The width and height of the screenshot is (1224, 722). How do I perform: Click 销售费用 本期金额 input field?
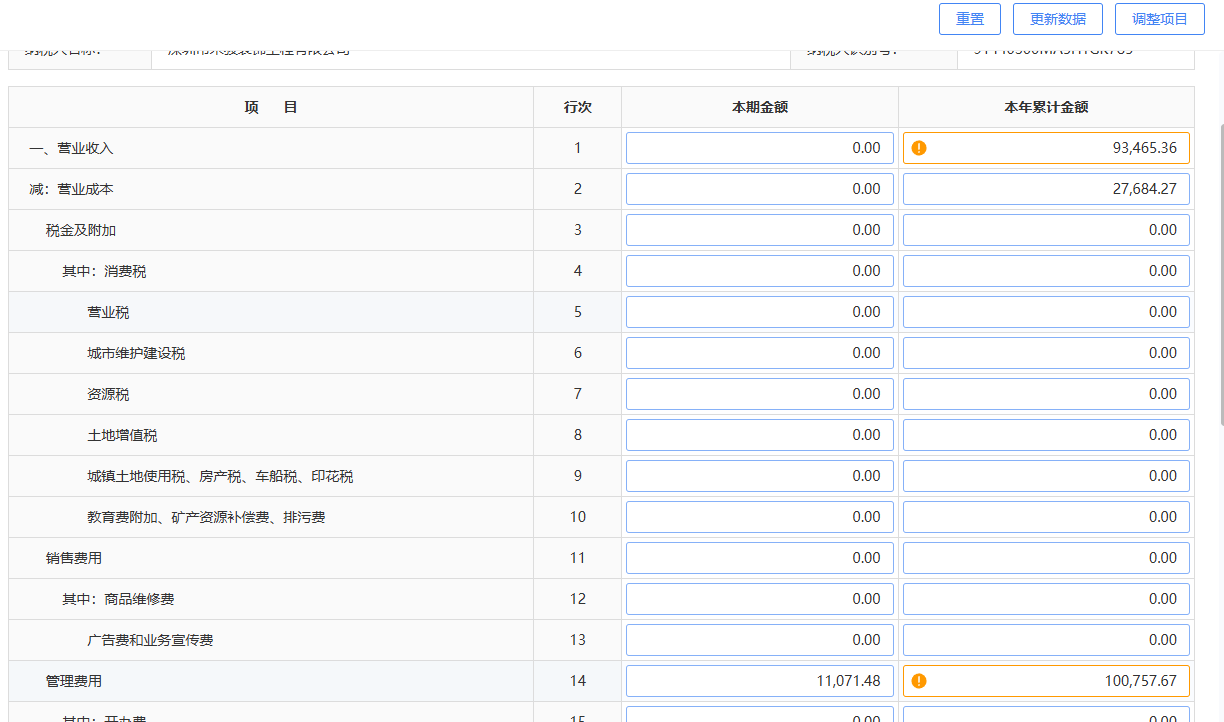click(759, 558)
